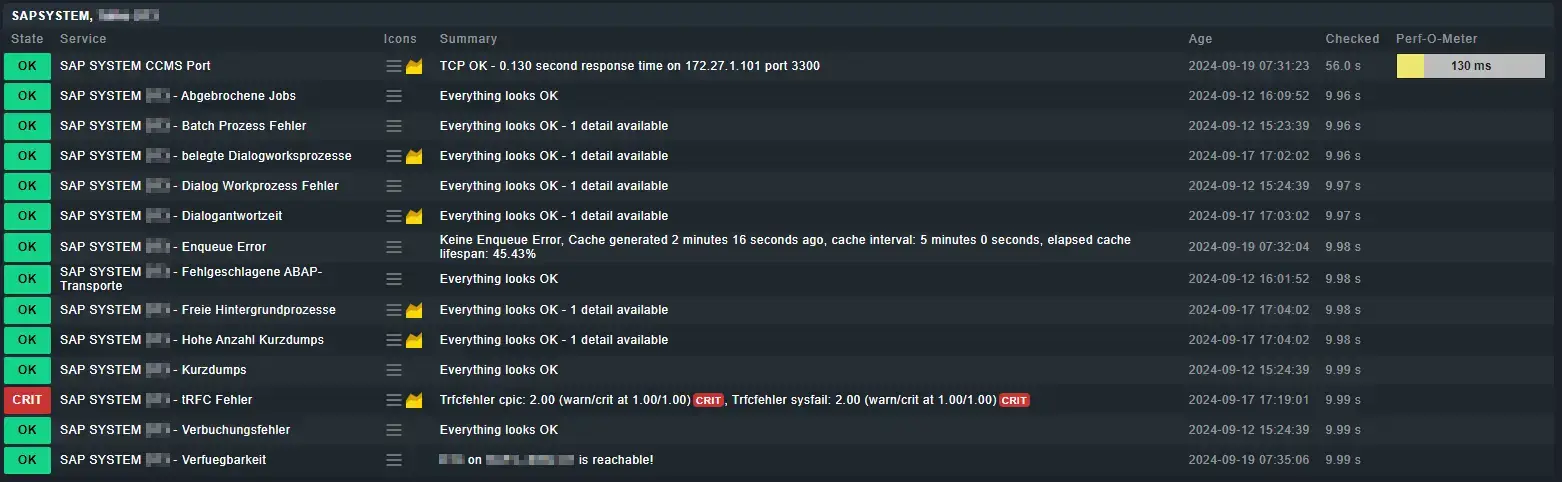The image size is (1562, 482).
Task: Click graph icon of CCMS Port service
Action: click(415, 67)
